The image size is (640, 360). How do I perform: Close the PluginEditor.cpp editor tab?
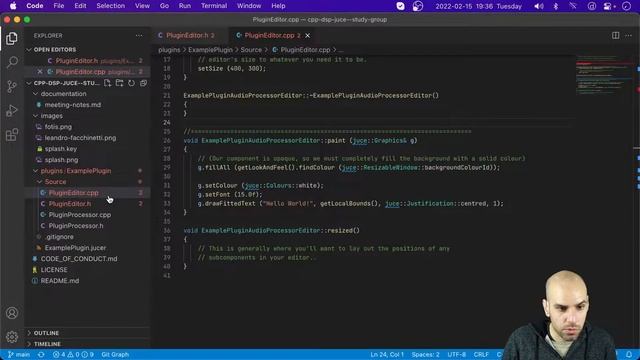307,36
